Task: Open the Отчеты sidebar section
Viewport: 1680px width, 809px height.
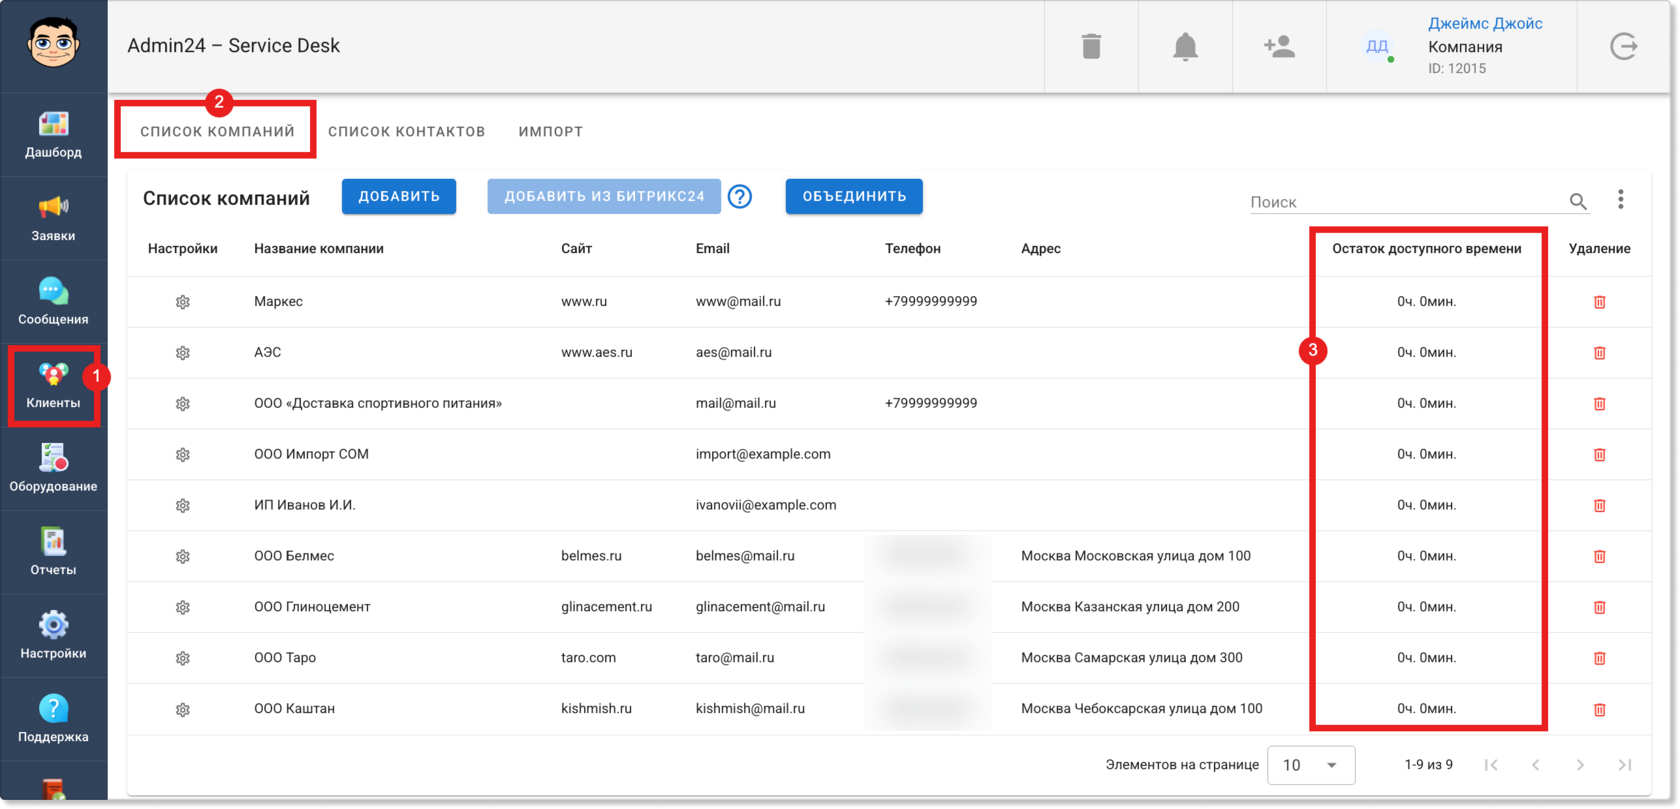Action: (x=53, y=553)
